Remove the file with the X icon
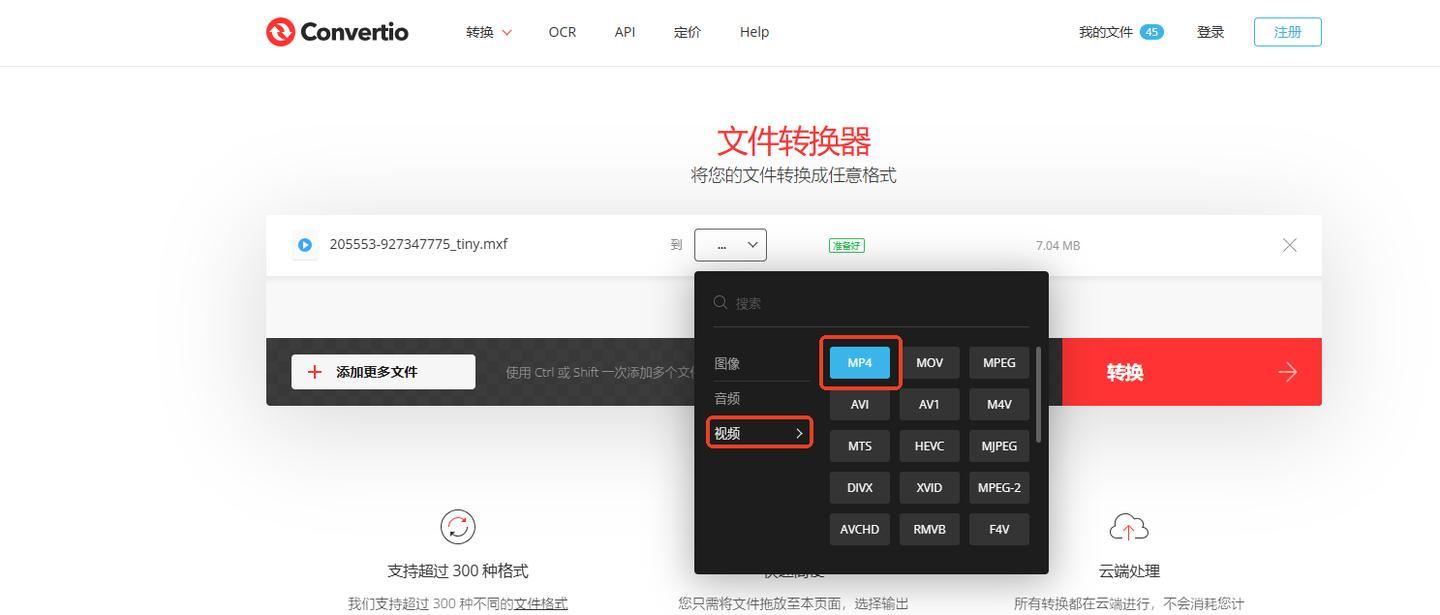The width and height of the screenshot is (1440, 615). pyautogui.click(x=1289, y=245)
